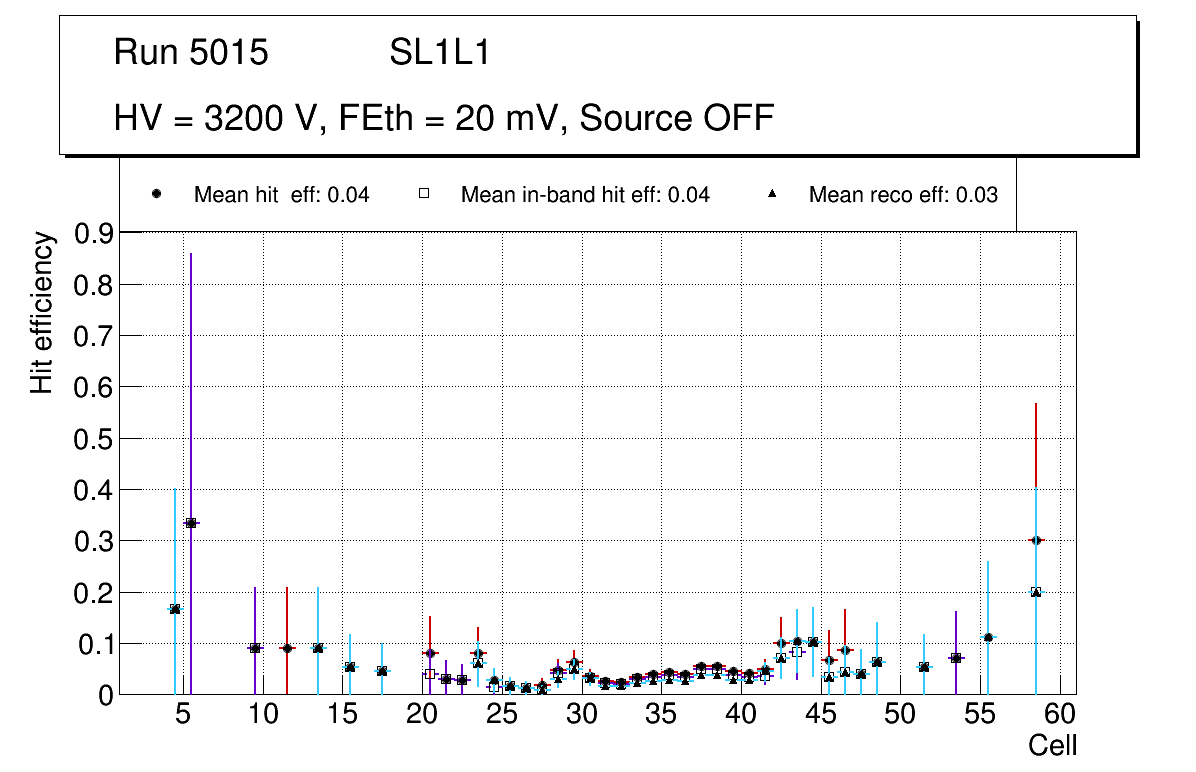Image resolution: width=1196 pixels, height=772 pixels.
Task: Select the filled circle near 0.3 at cell 58
Action: click(1036, 540)
